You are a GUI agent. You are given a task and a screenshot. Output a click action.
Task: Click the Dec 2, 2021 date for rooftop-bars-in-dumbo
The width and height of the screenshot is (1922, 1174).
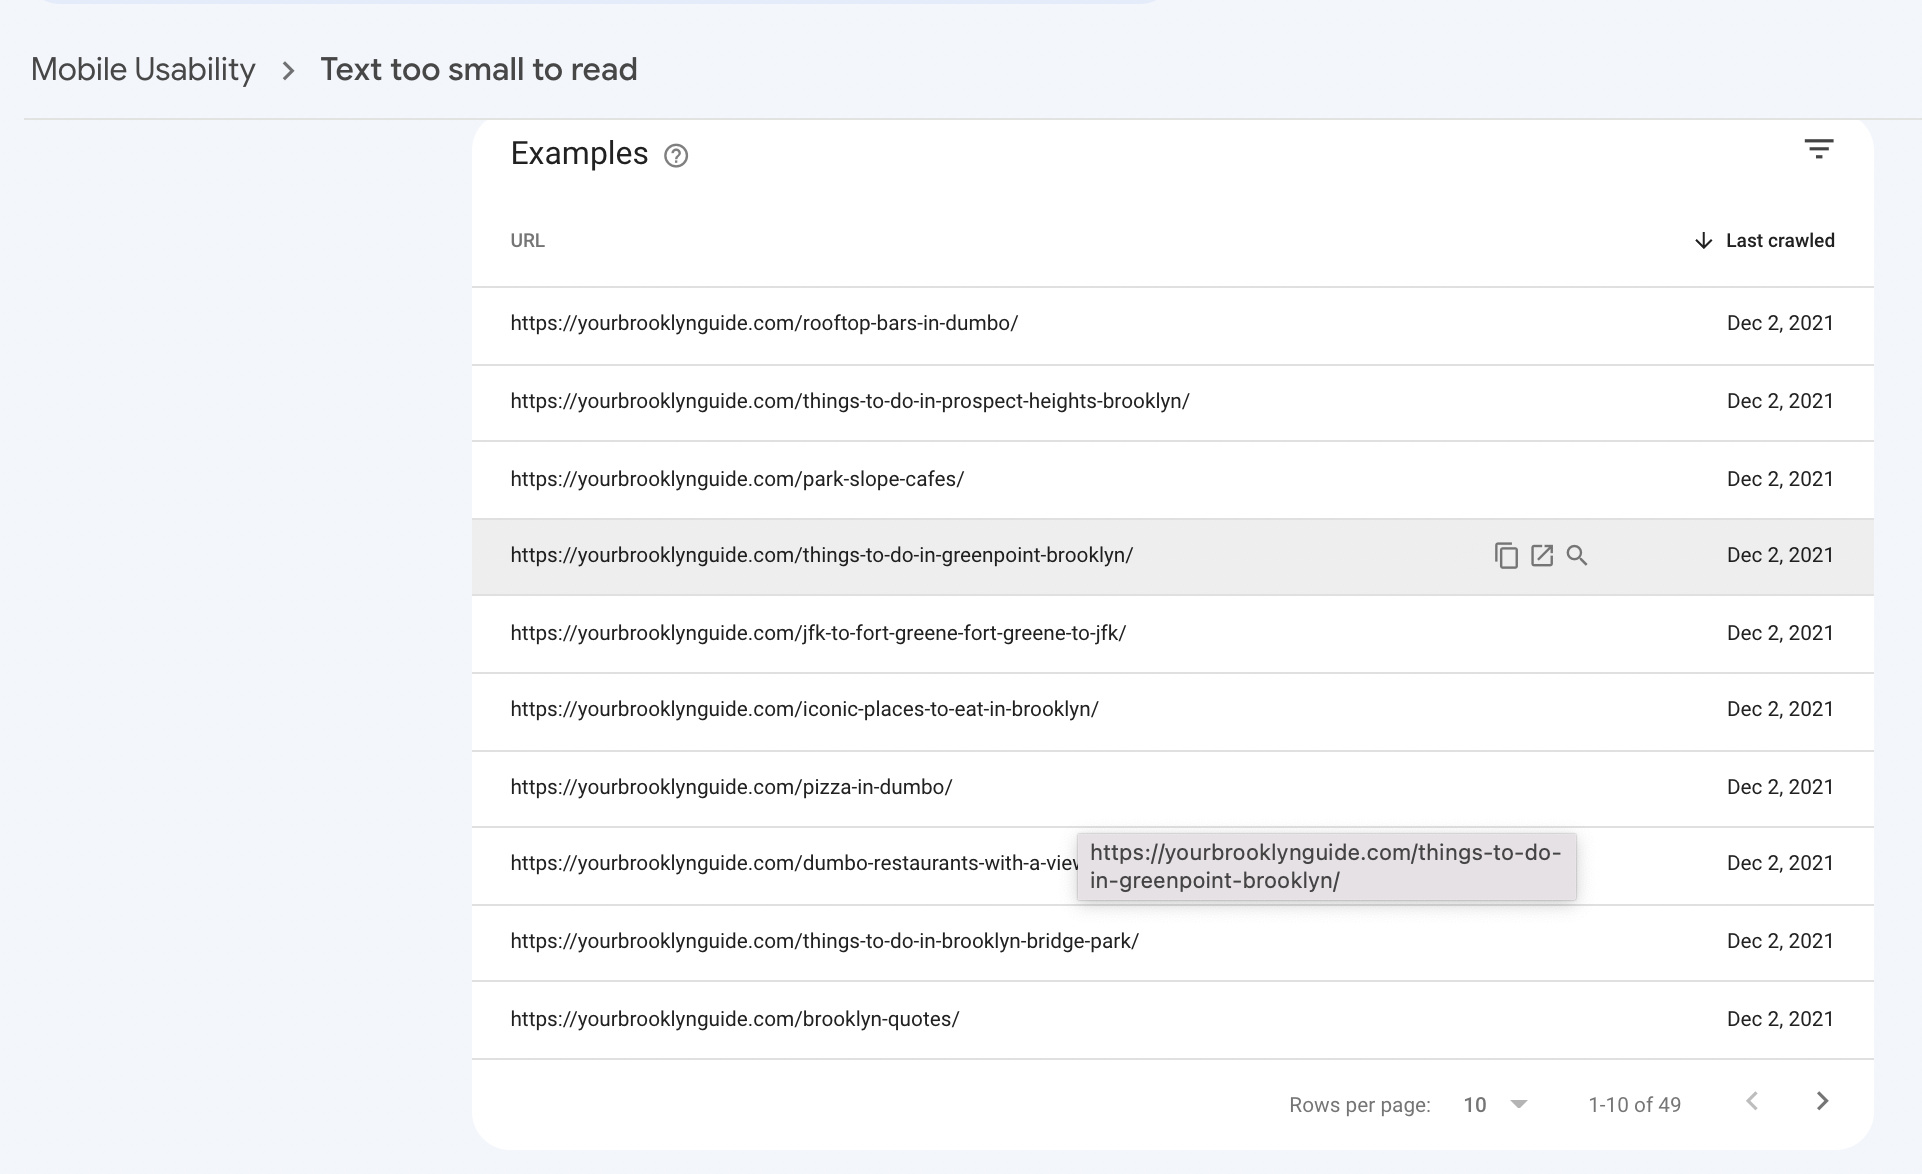(x=1780, y=323)
